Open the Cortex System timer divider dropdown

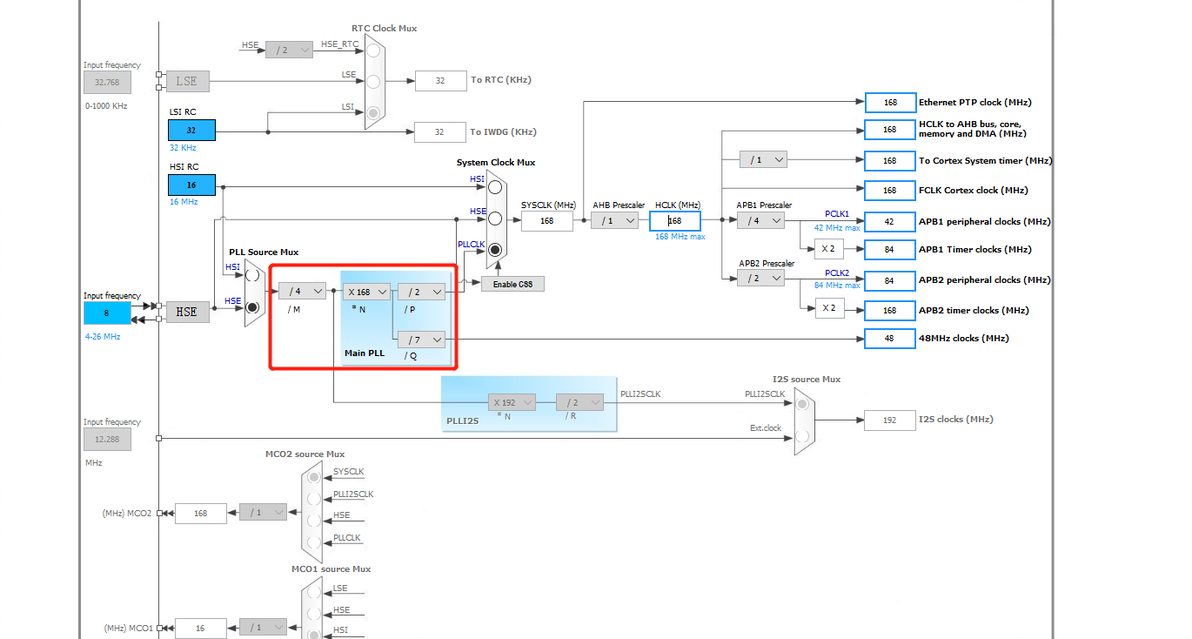pos(763,160)
